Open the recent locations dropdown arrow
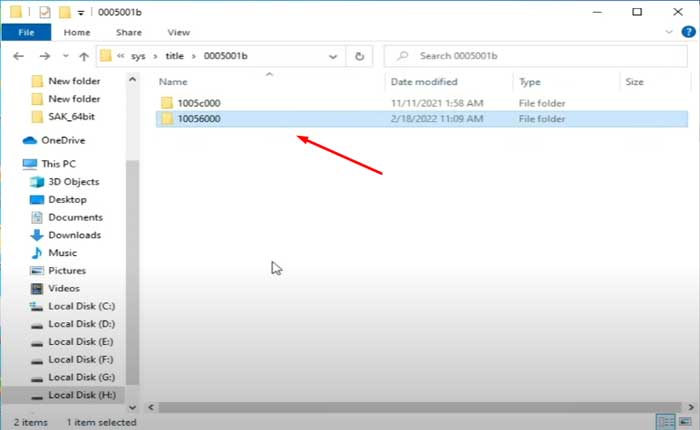This screenshot has width=700, height=430. [x=66, y=56]
